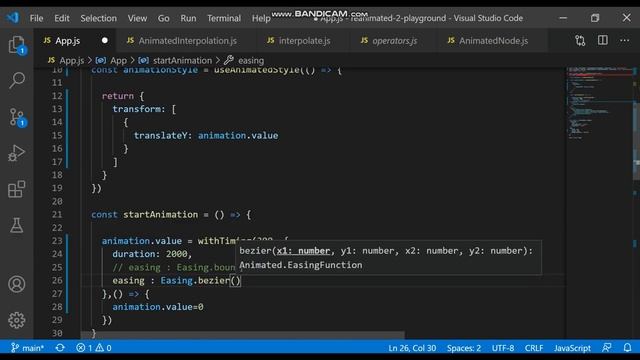Click 'Easing.bezier' text on line 26
The width and height of the screenshot is (640, 360).
click(195, 280)
